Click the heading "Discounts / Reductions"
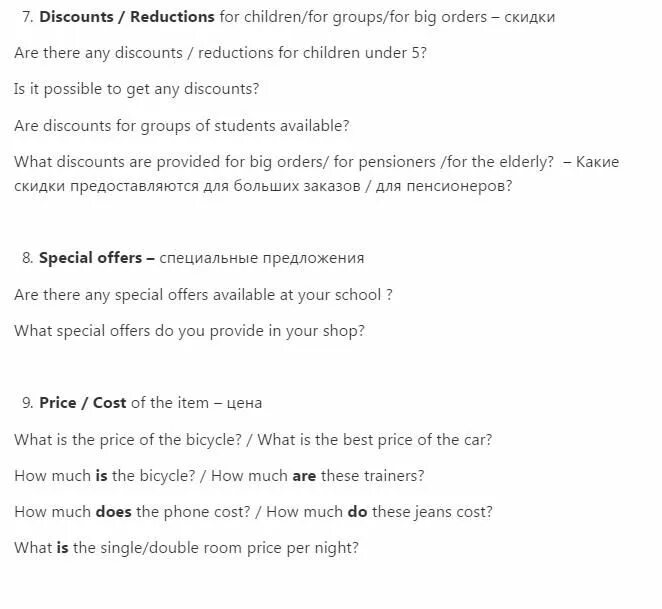Image resolution: width=662 pixels, height=609 pixels. [127, 17]
